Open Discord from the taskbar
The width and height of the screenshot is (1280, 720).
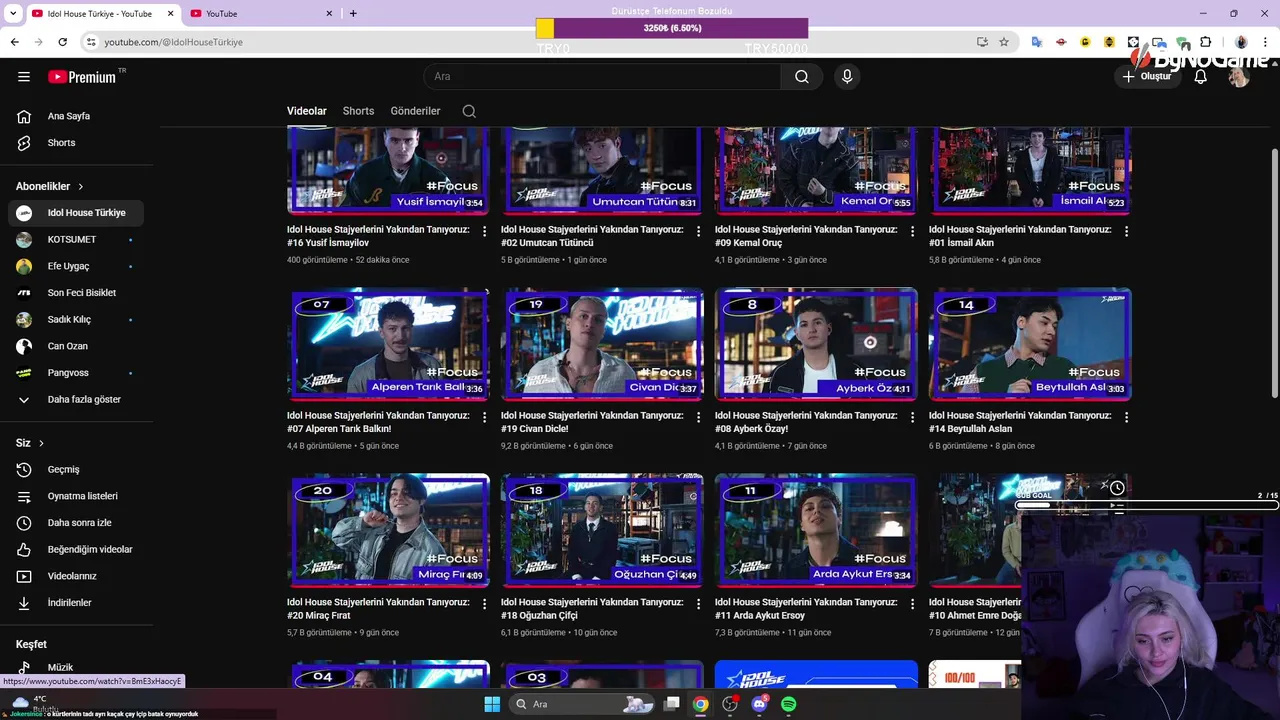[x=759, y=704]
